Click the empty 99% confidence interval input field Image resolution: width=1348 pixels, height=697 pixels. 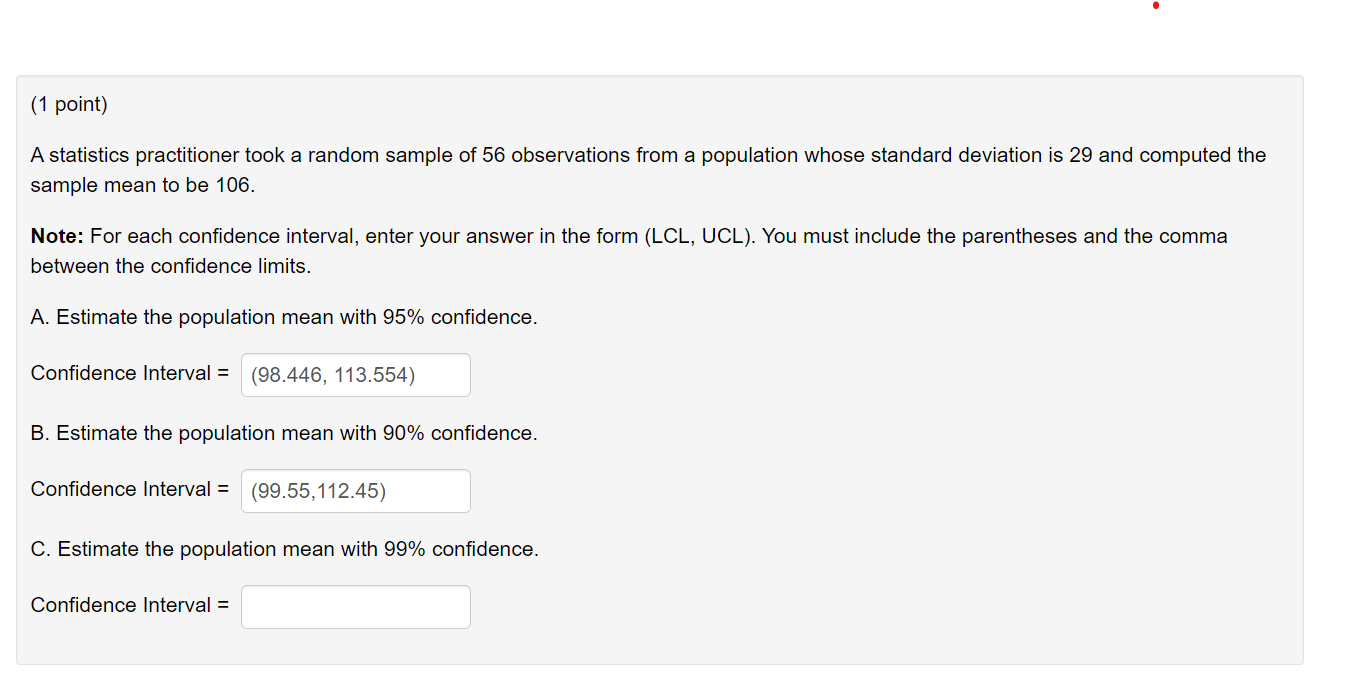(x=355, y=606)
